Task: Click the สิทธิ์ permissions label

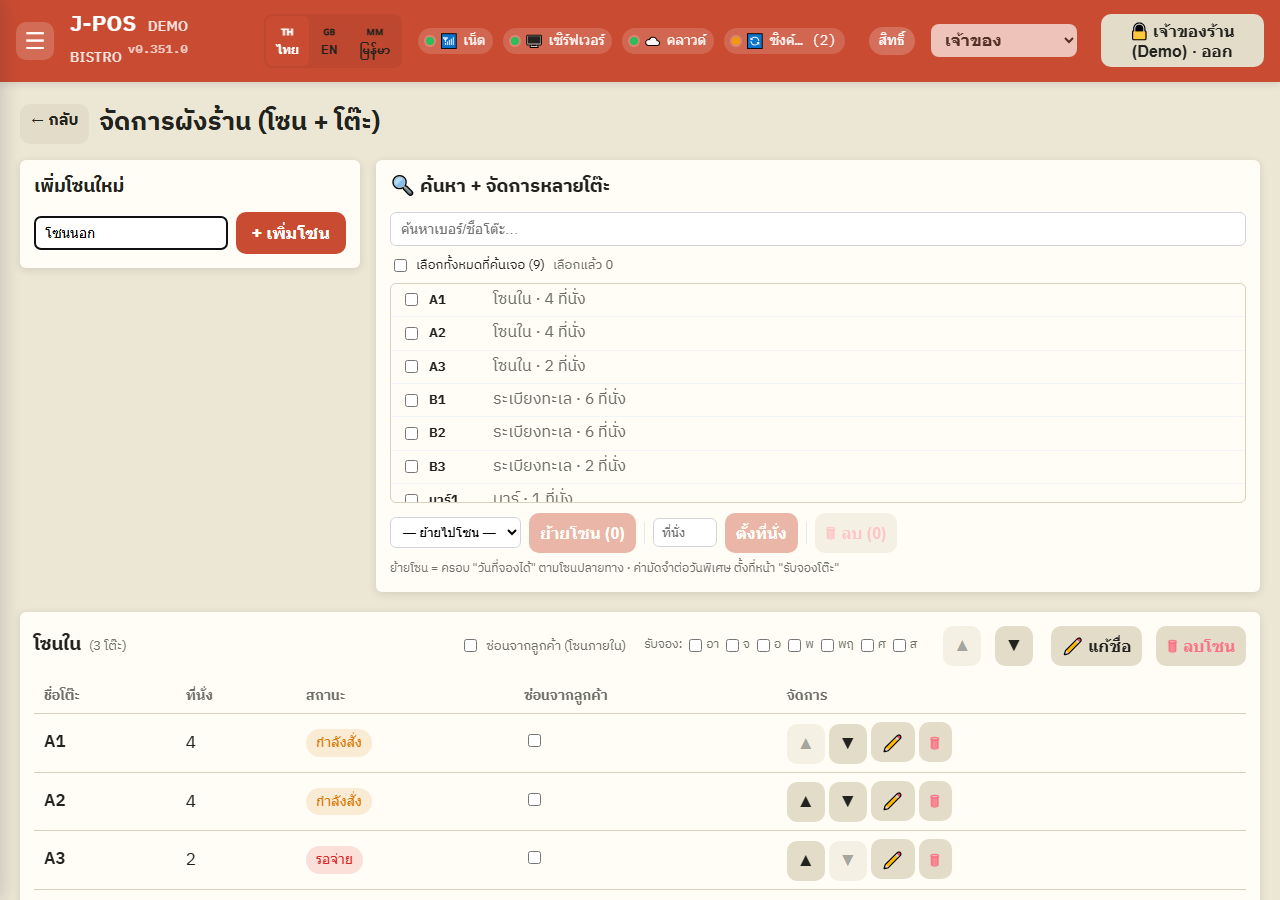Action: click(x=892, y=41)
